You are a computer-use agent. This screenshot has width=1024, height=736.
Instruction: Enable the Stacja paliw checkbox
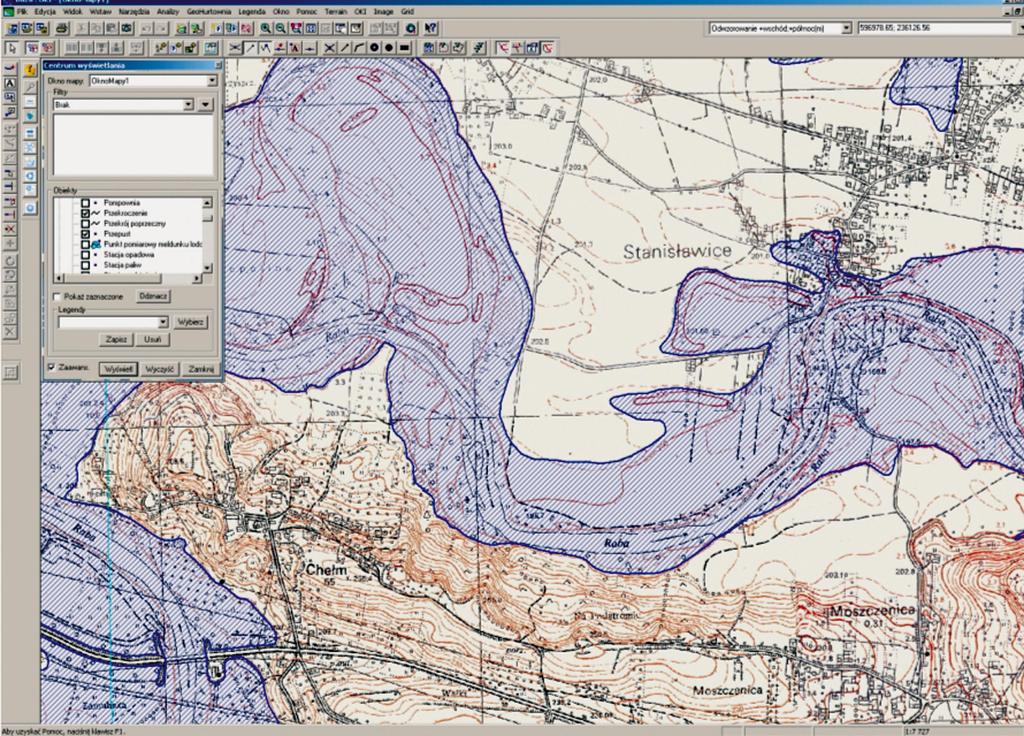tap(86, 265)
